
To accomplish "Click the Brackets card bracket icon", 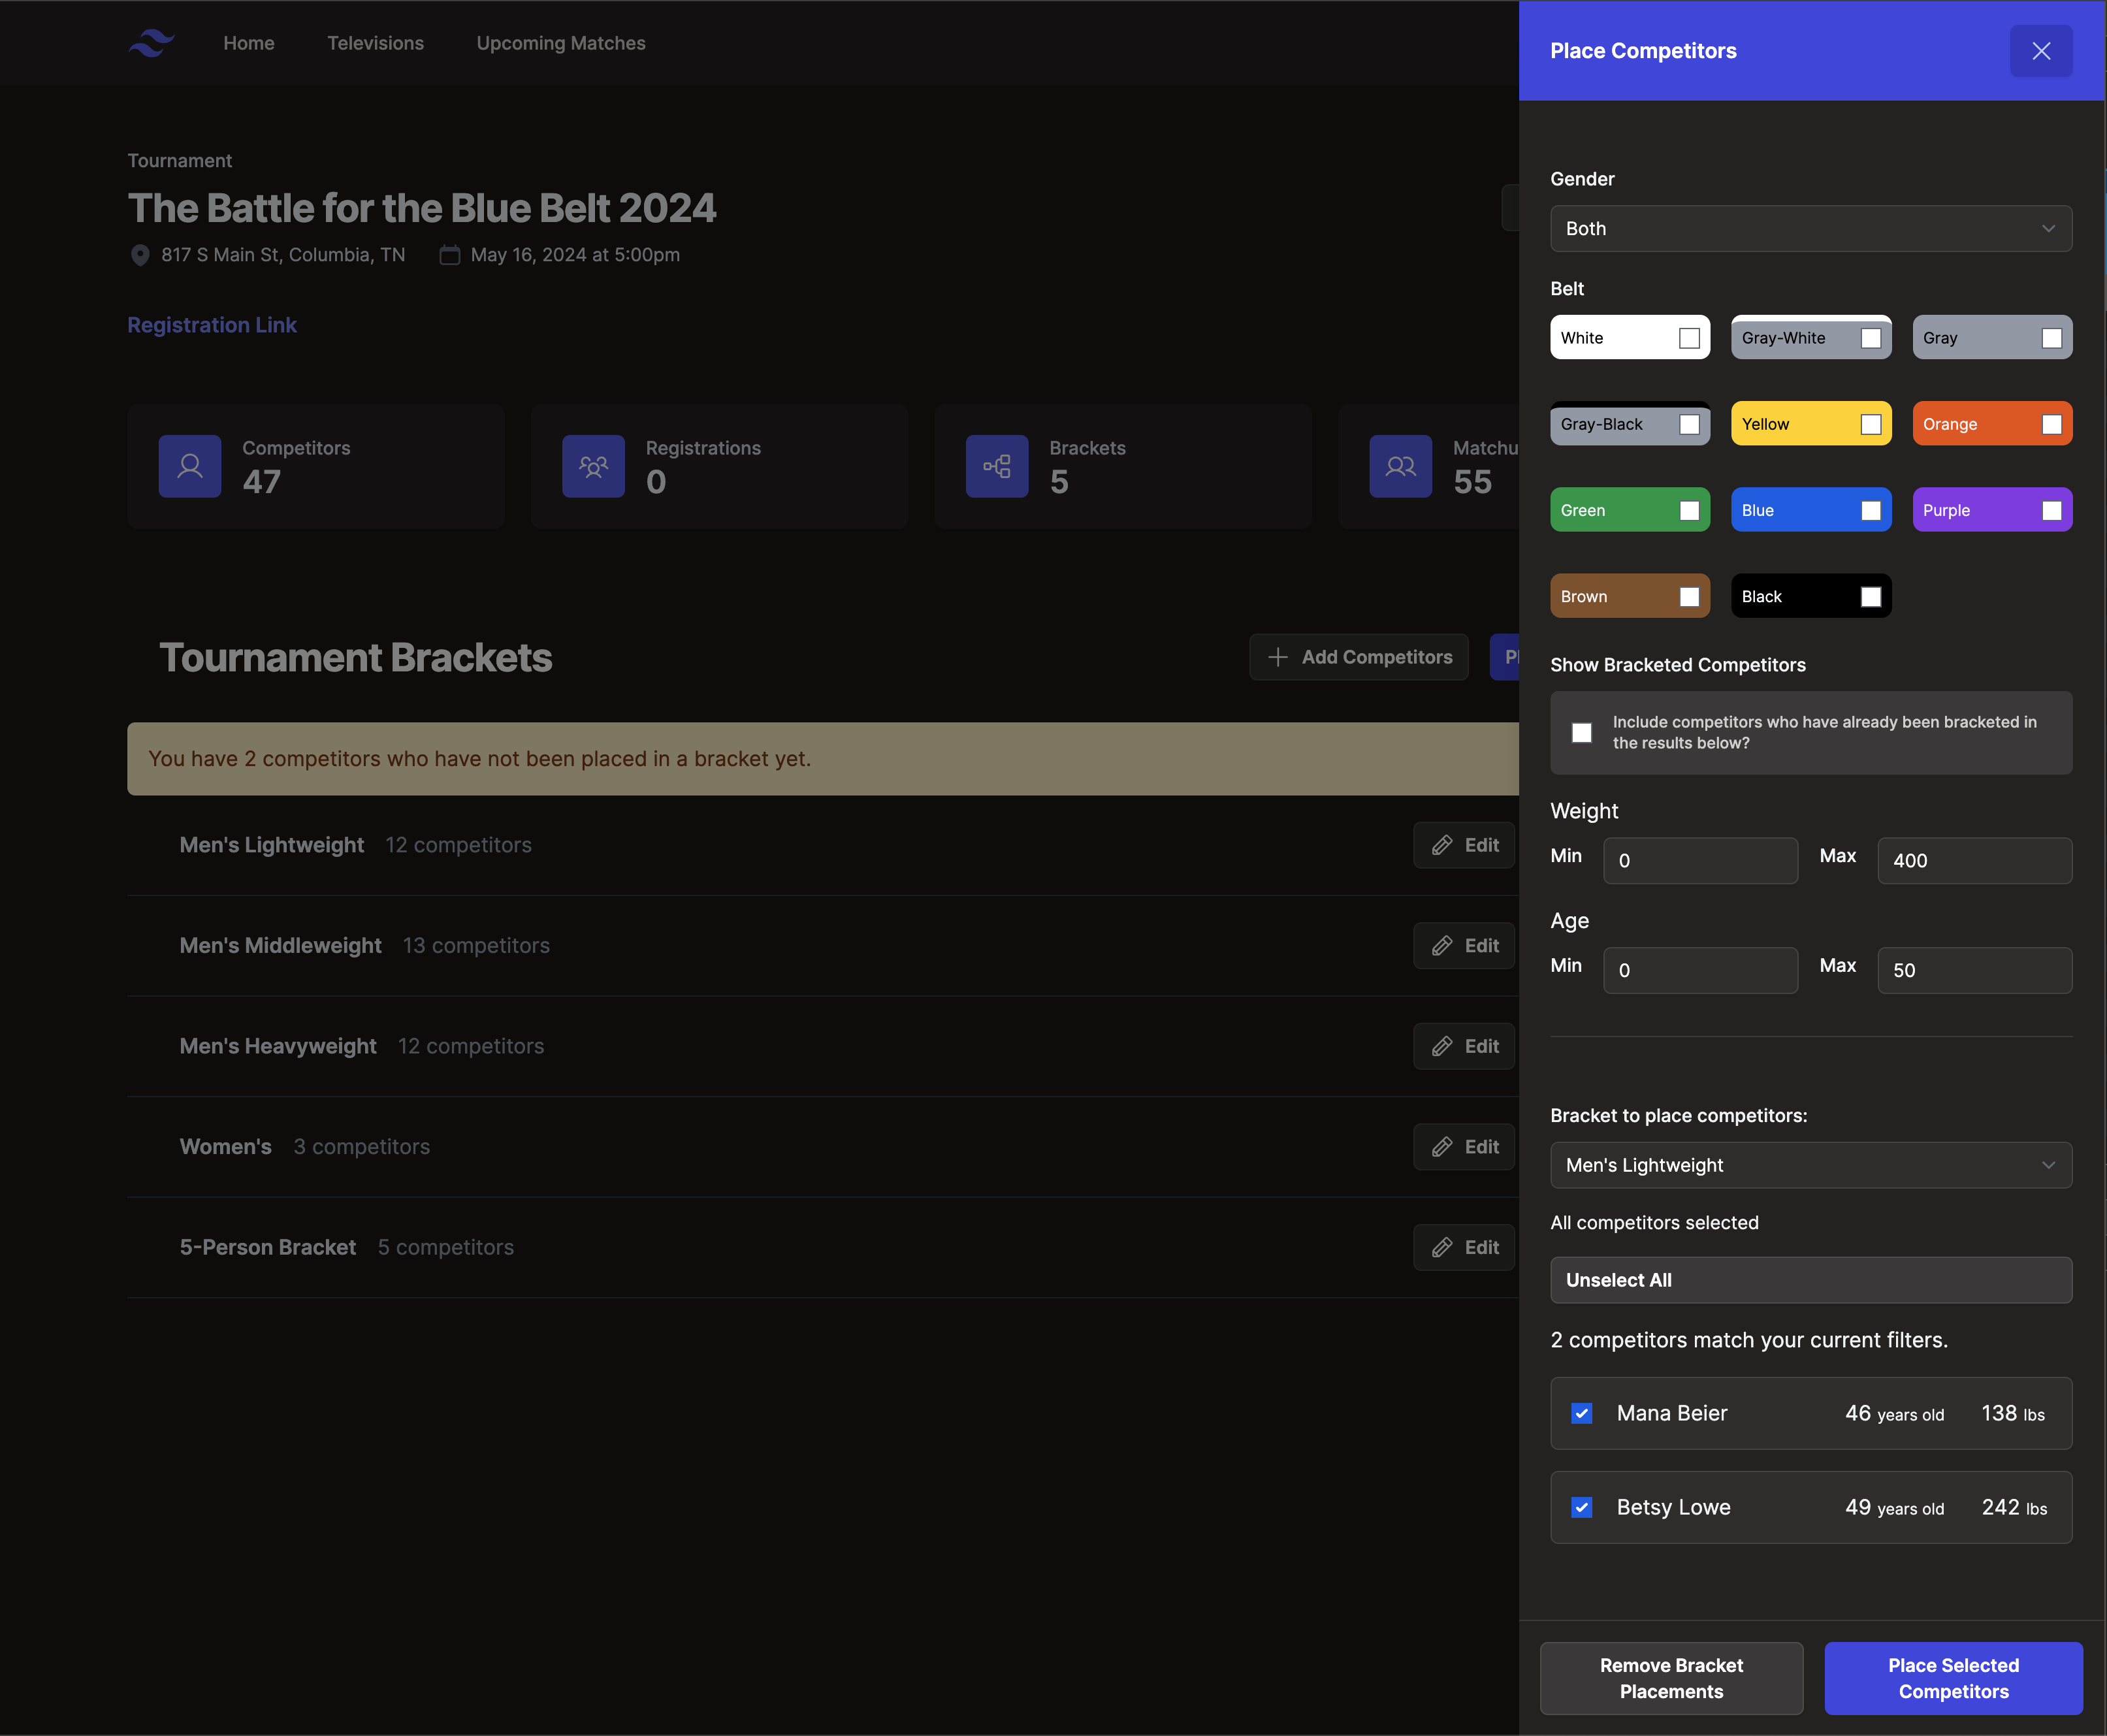I will click(x=997, y=466).
